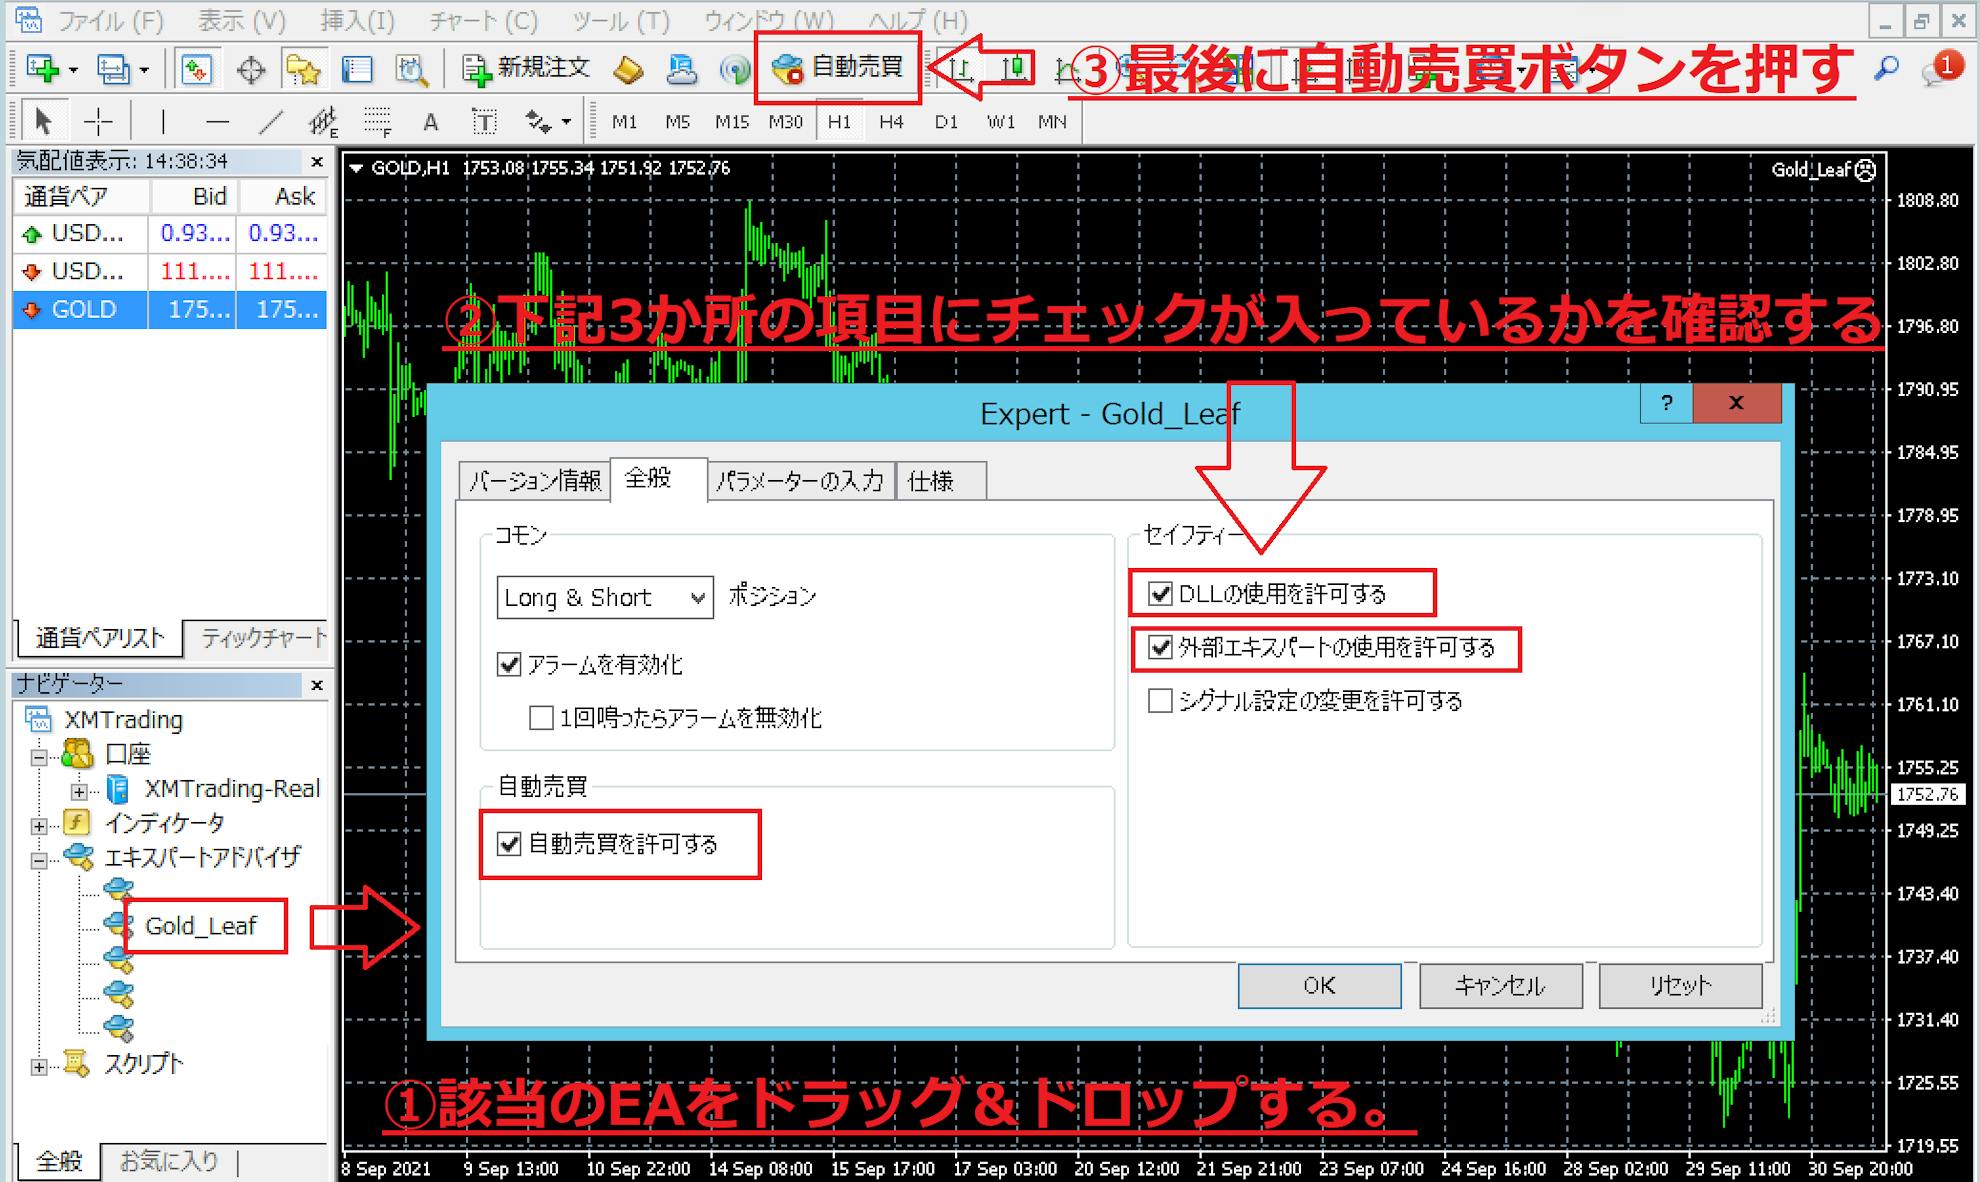The image size is (1980, 1182).
Task: Open the new chart dropdown arrow
Action: 73,70
